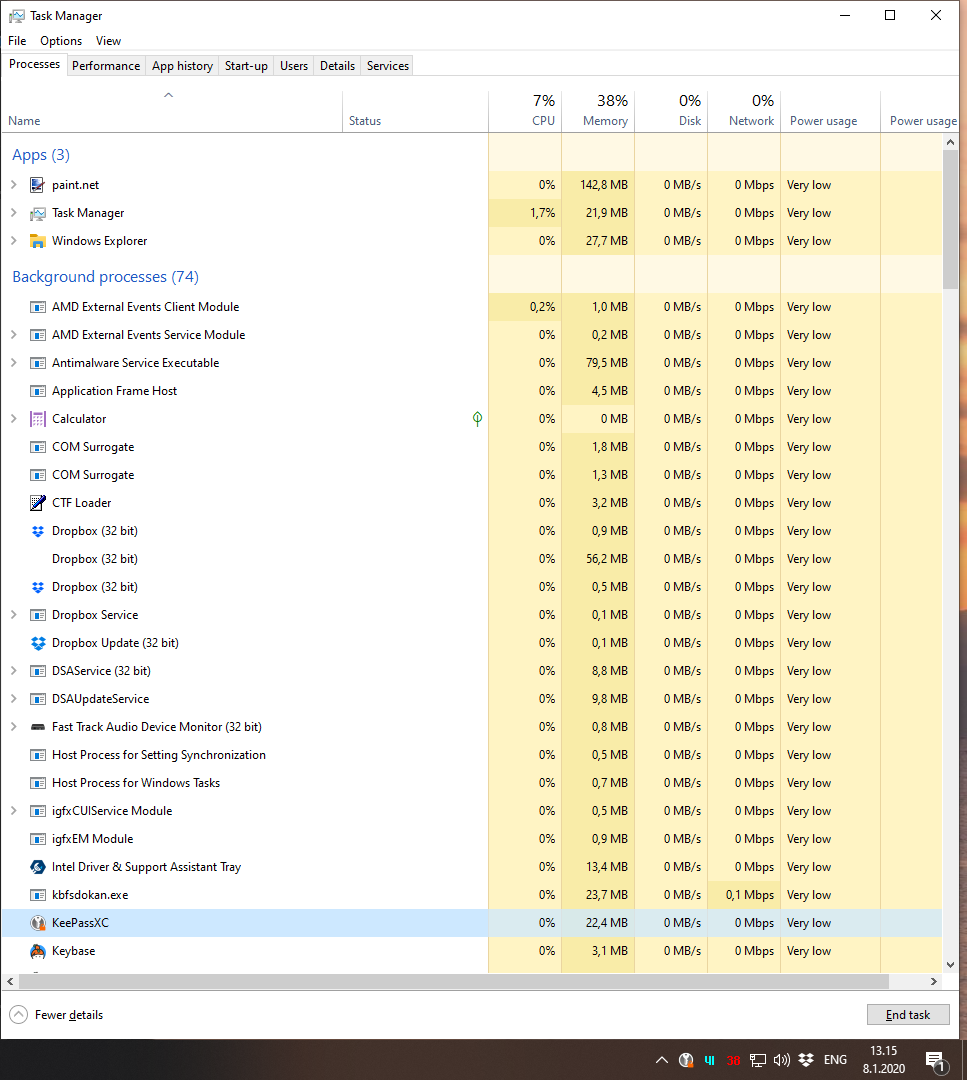967x1080 pixels.
Task: Click the Fast Track Audio Device Monitor icon
Action: coord(37,727)
